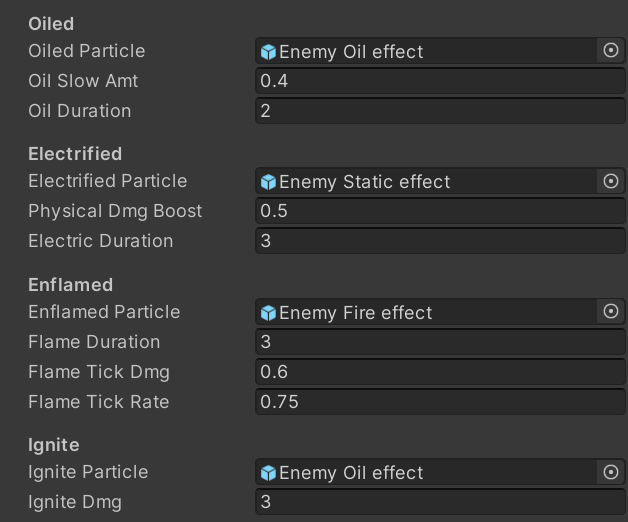
Task: Click the Flame Tick Dmg value field
Action: point(440,372)
